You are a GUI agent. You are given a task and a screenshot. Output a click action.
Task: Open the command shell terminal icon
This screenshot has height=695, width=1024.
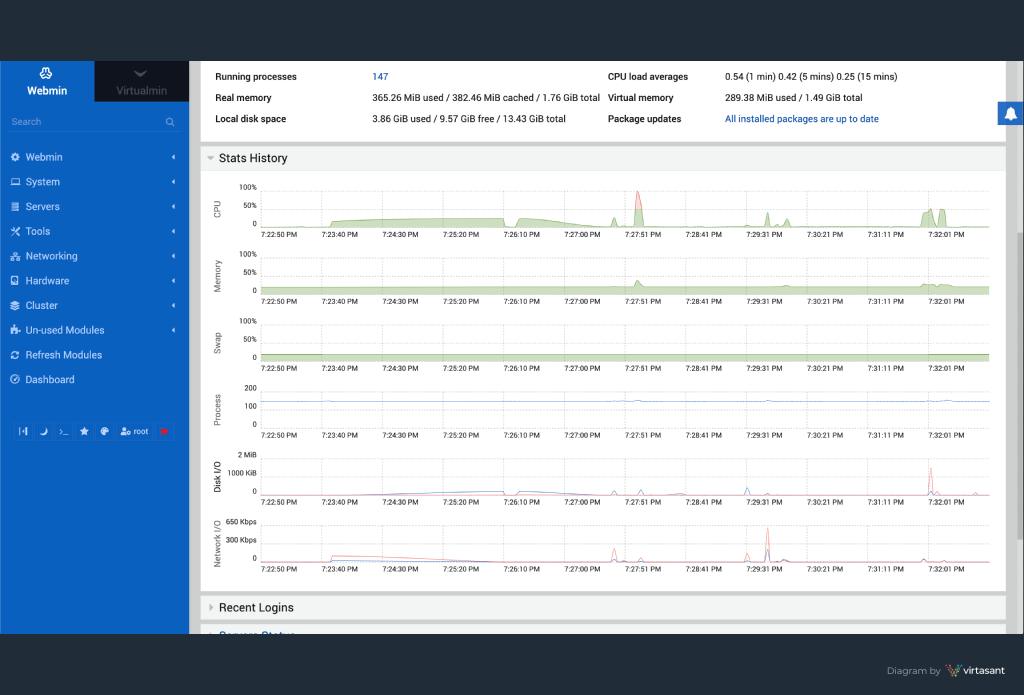tap(63, 431)
